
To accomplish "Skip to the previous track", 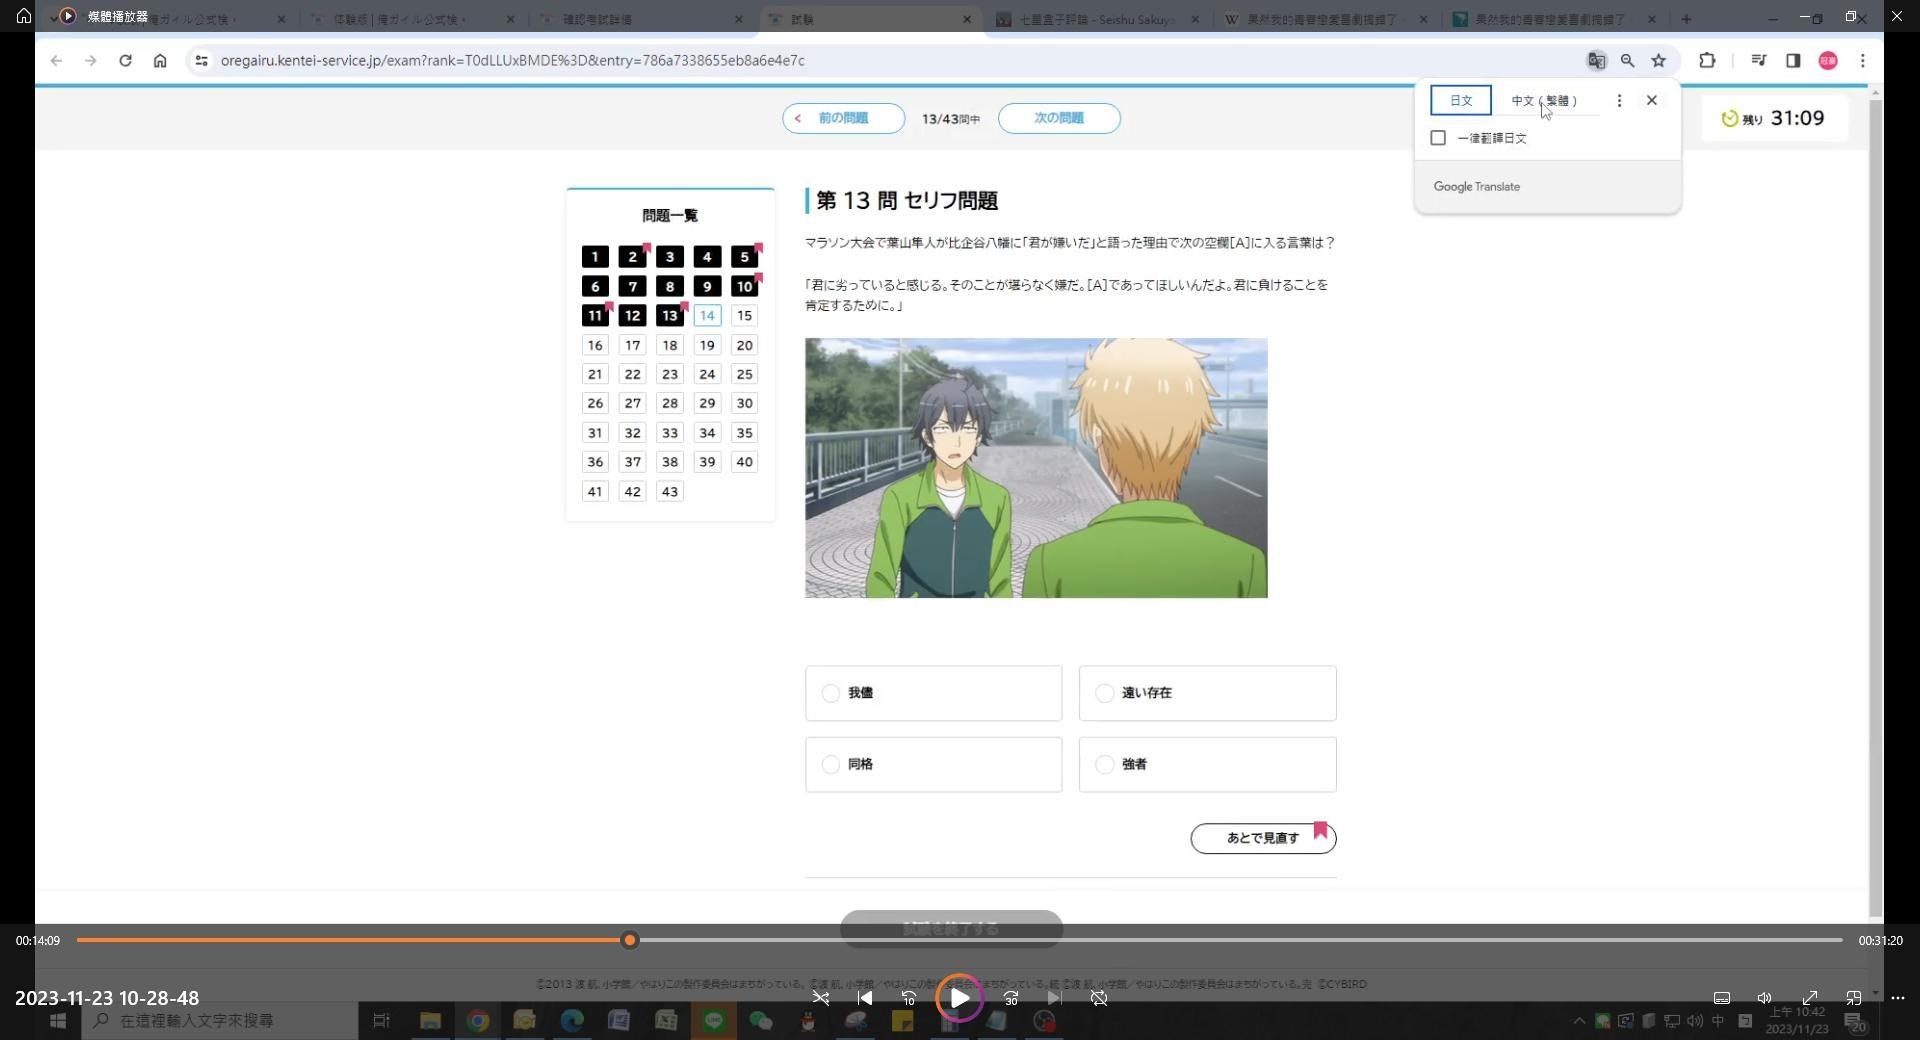I will [865, 998].
